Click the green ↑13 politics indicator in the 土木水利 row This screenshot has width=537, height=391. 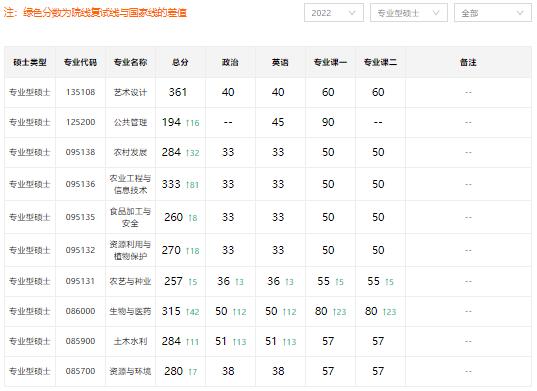tap(239, 342)
